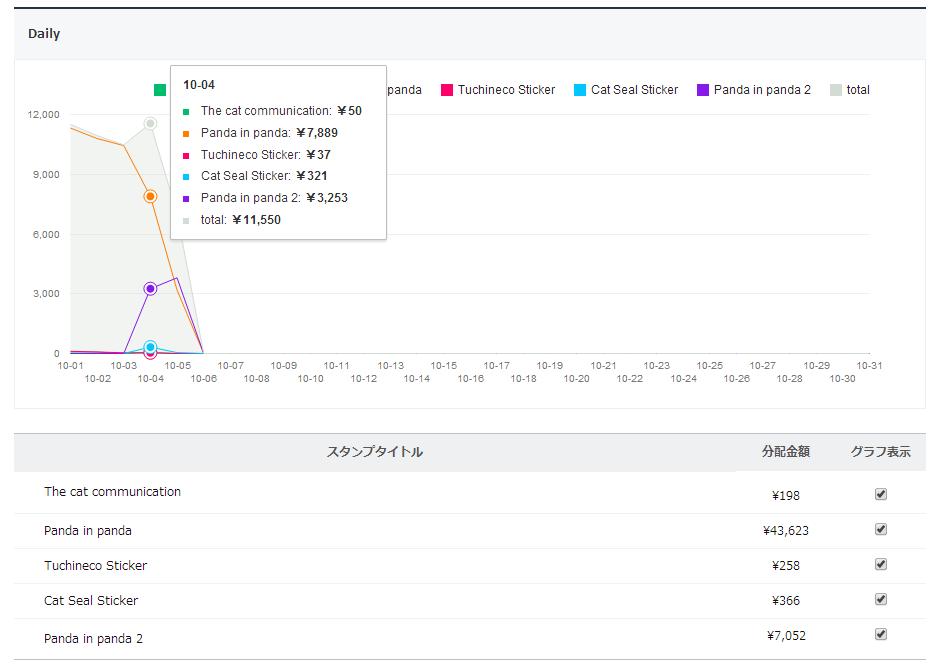Click the cyan Cat Seal Sticker data point
Viewport: 933px width, 668px height.
[150, 346]
